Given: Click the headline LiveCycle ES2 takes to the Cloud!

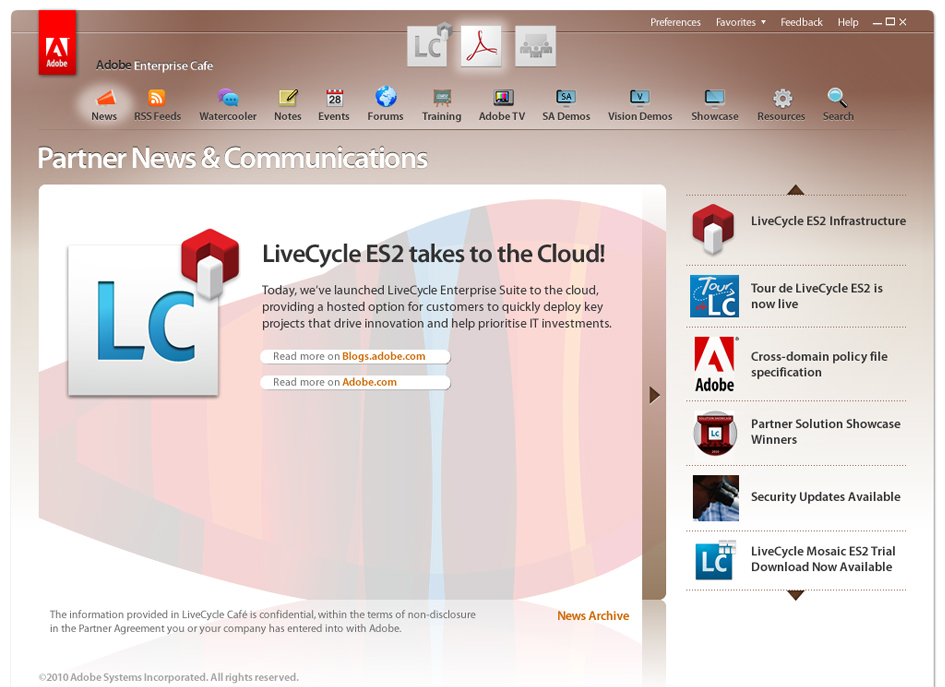Looking at the screenshot, I should [x=433, y=254].
